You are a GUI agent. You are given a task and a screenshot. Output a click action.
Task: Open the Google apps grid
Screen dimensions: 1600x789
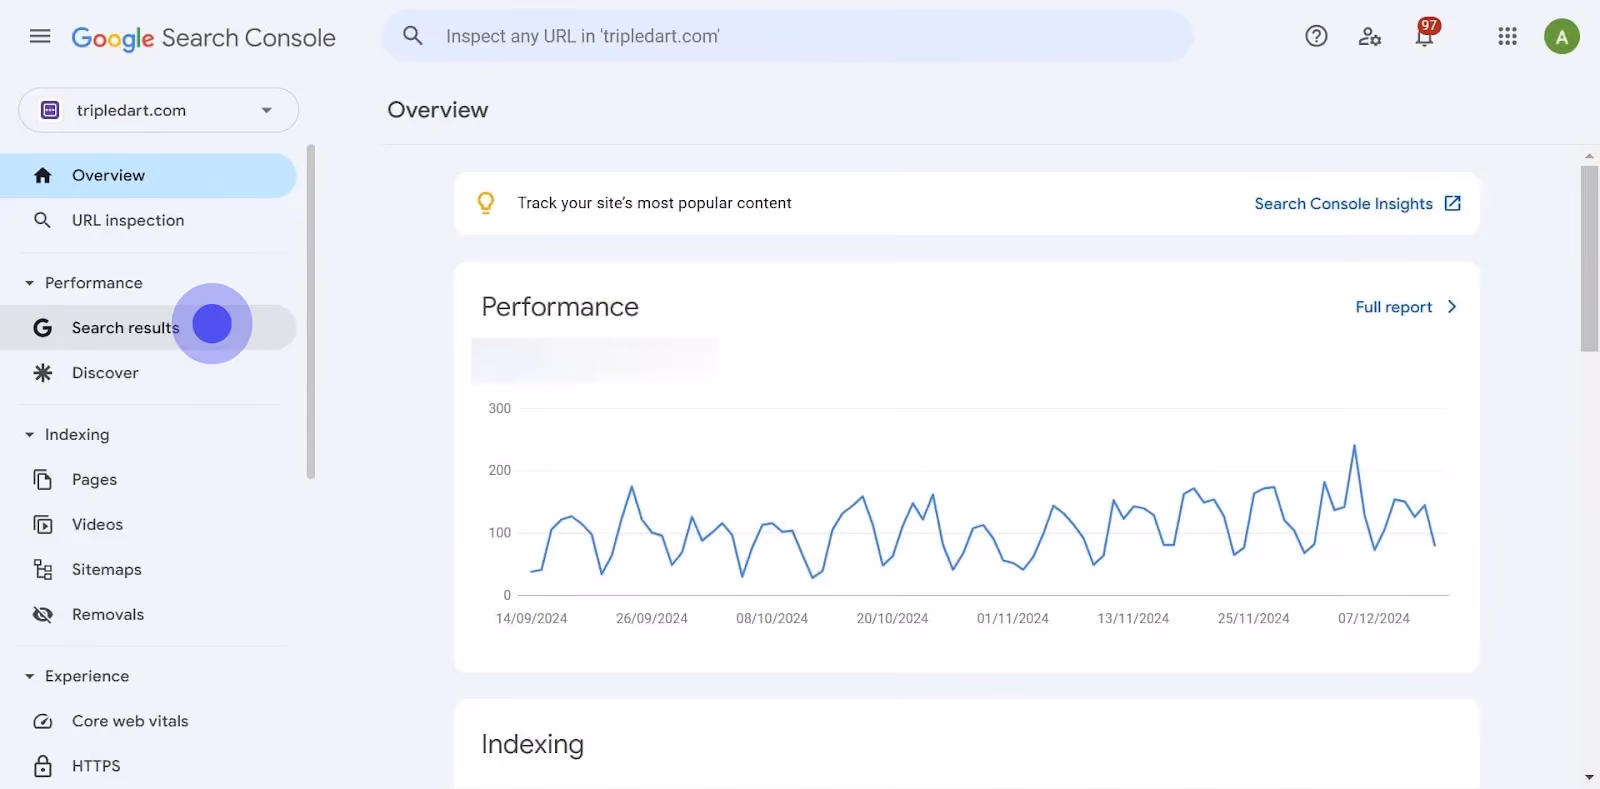coord(1507,37)
